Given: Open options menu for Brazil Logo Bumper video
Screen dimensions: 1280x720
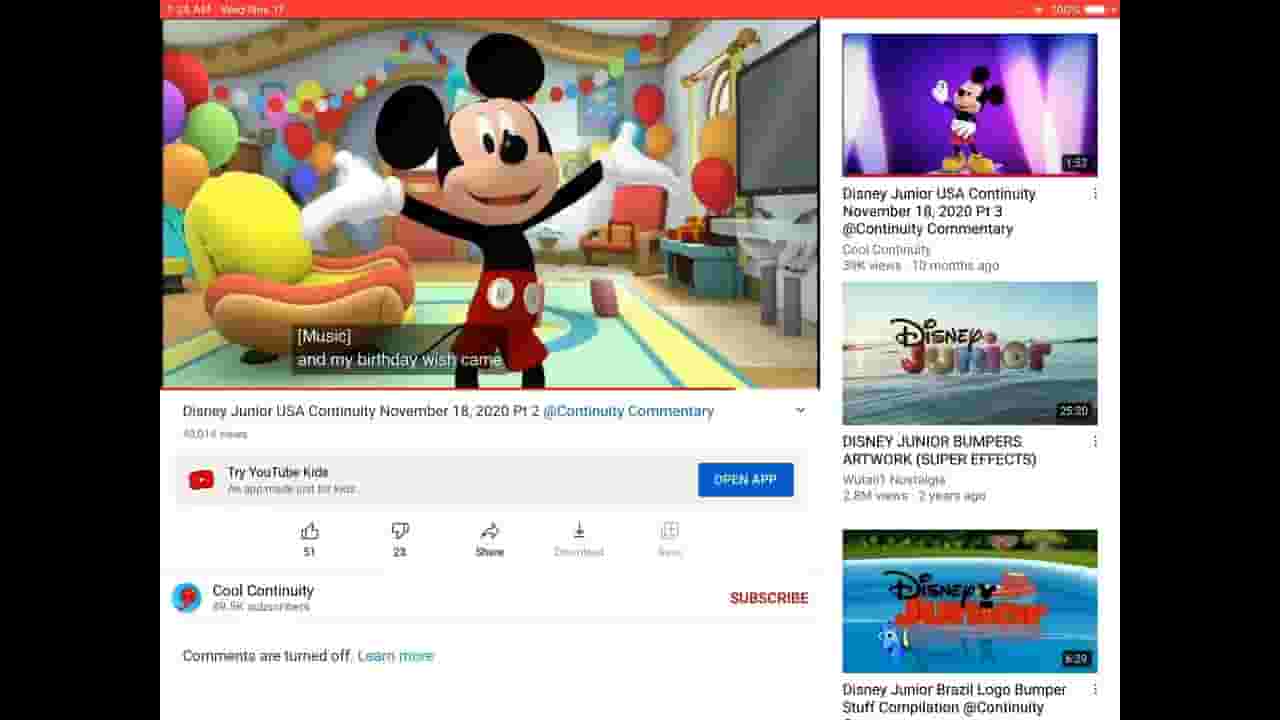Looking at the screenshot, I should (x=1095, y=690).
